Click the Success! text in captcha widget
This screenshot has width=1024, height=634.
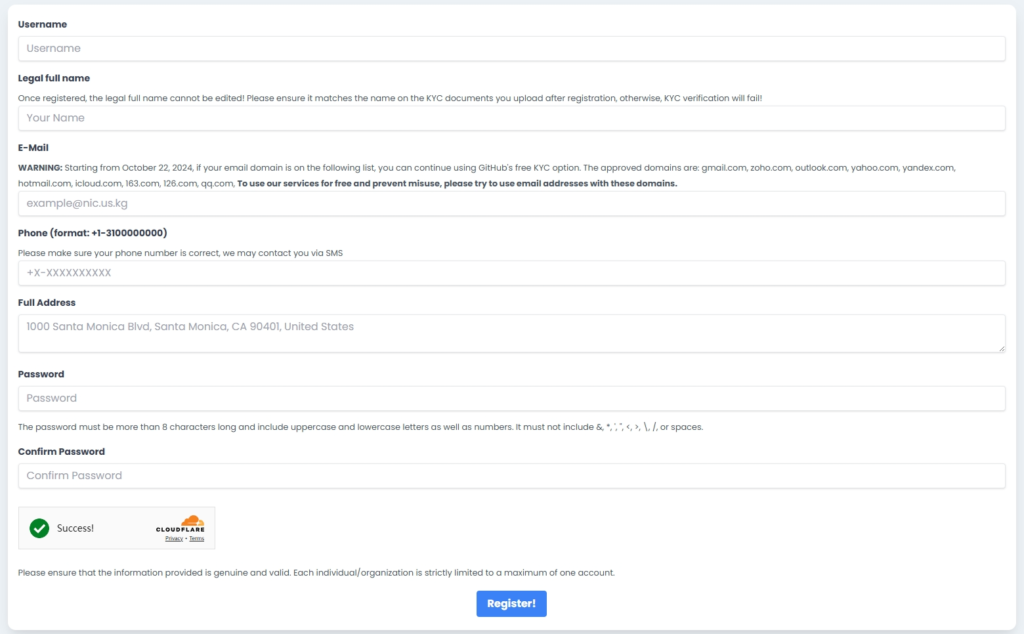pyautogui.click(x=76, y=528)
